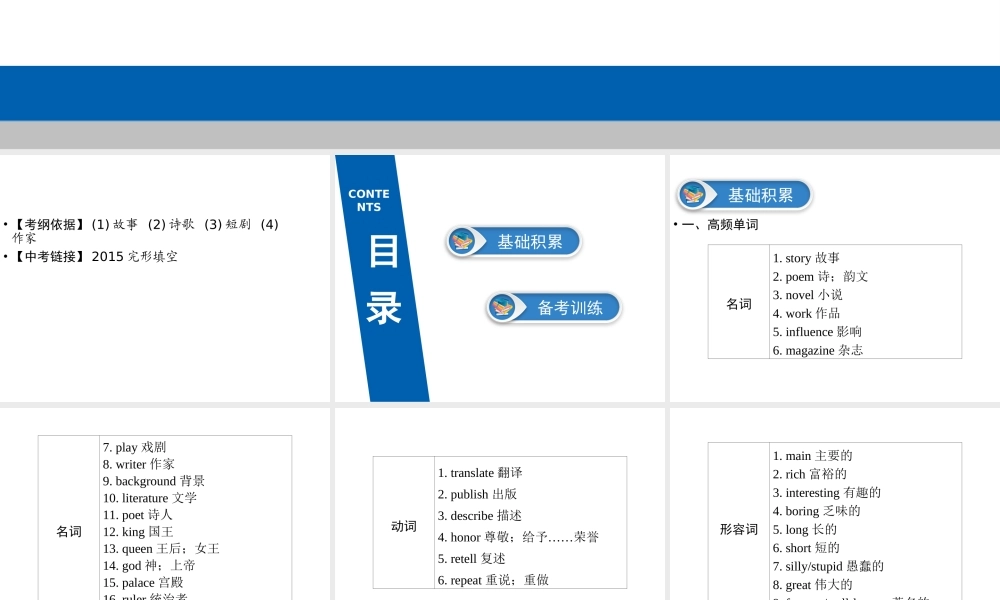Select row 1. main 主要的

pyautogui.click(x=812, y=455)
